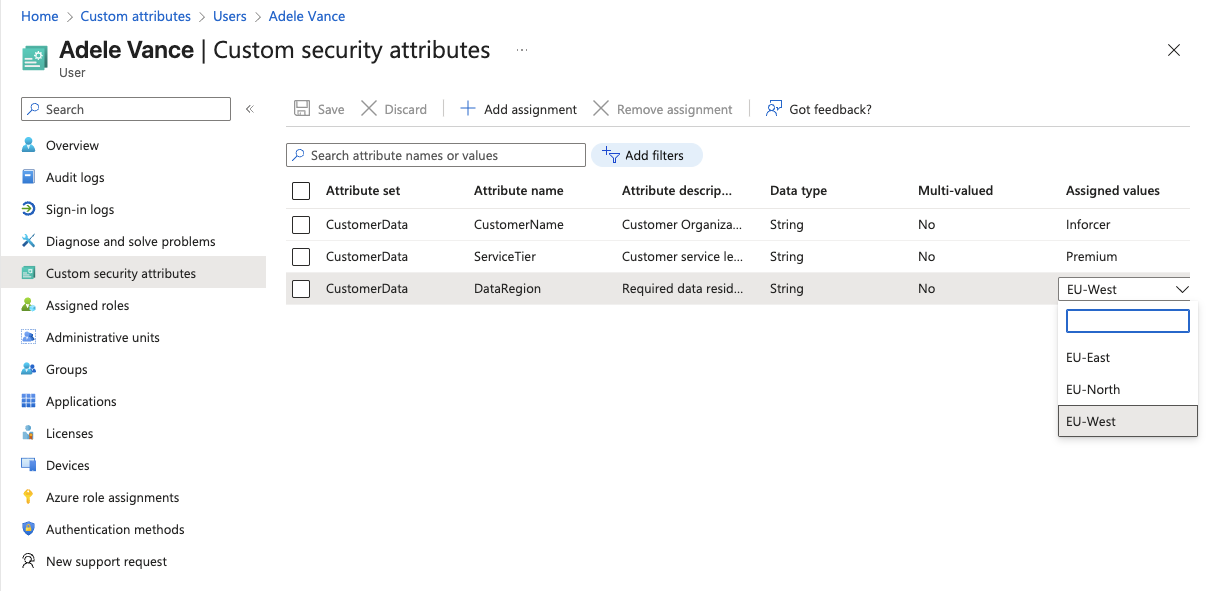Click the Add filters button
This screenshot has height=591, width=1208.
point(646,155)
